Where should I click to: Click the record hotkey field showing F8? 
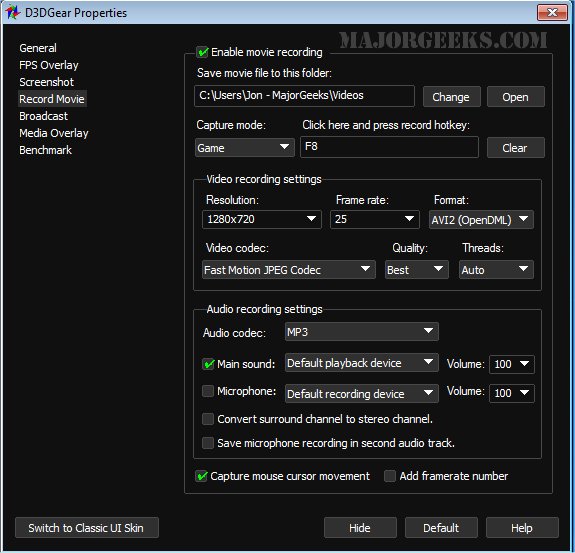pyautogui.click(x=389, y=147)
